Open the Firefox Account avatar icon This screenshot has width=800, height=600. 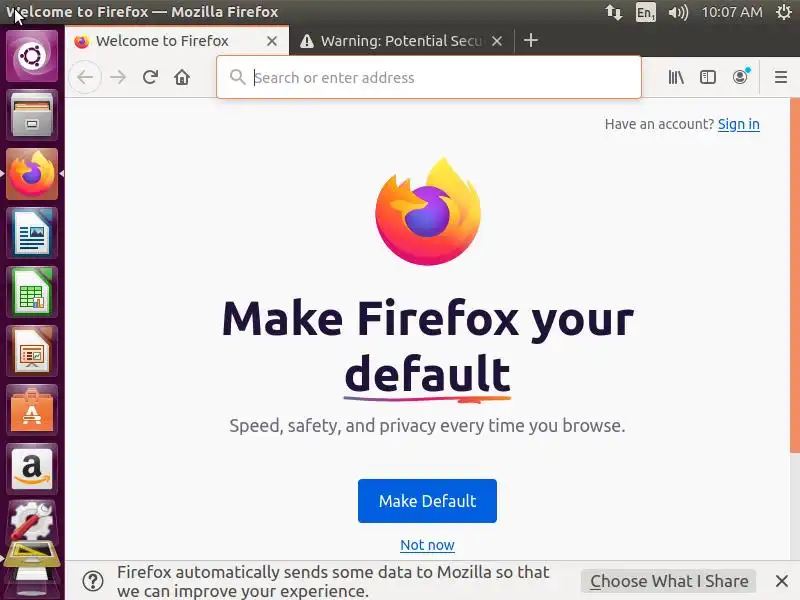click(x=740, y=77)
